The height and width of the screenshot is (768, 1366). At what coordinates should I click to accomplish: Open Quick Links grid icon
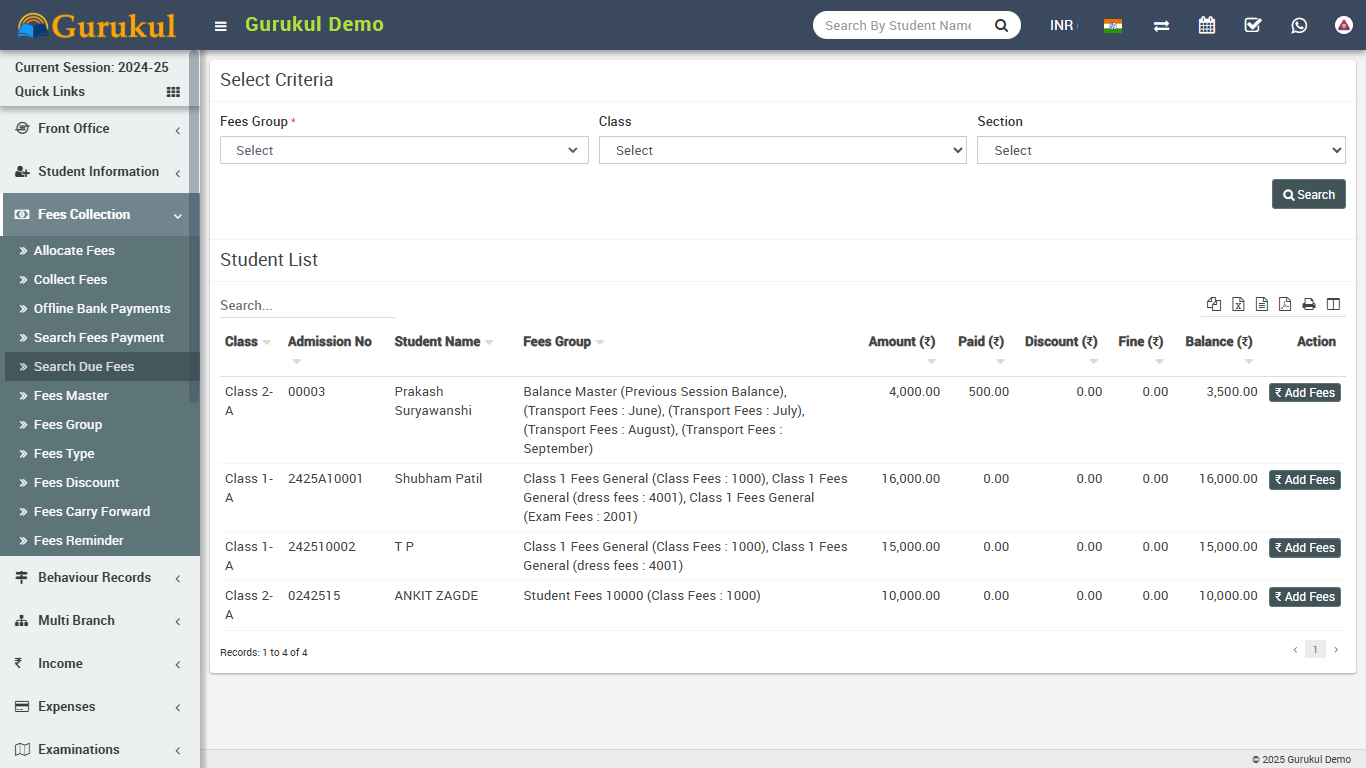point(173,92)
